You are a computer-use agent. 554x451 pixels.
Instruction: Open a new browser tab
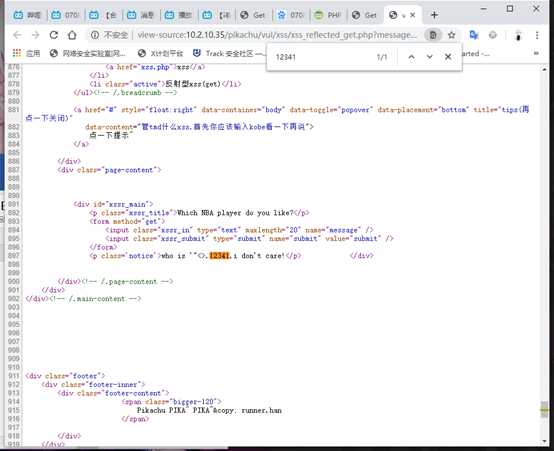434,15
